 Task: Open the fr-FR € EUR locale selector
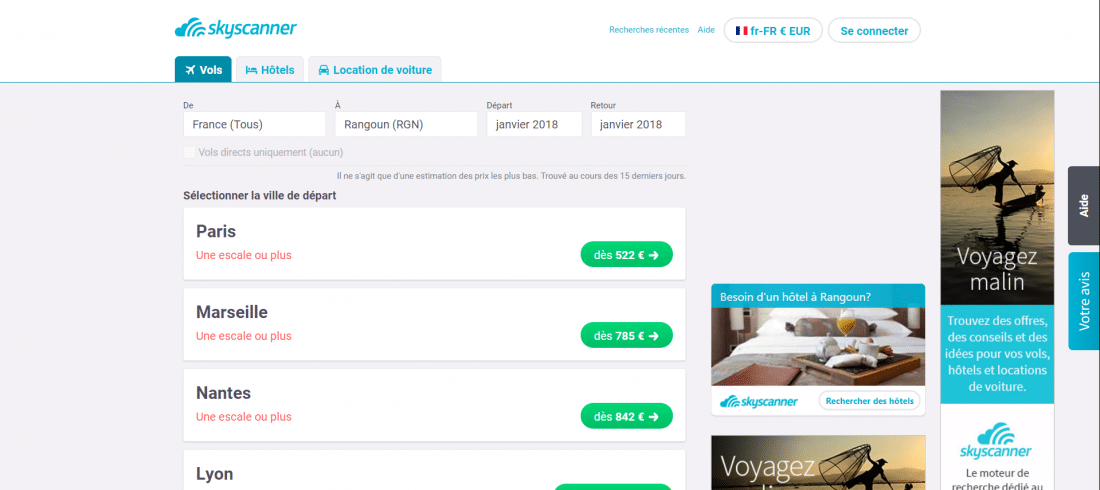(772, 31)
